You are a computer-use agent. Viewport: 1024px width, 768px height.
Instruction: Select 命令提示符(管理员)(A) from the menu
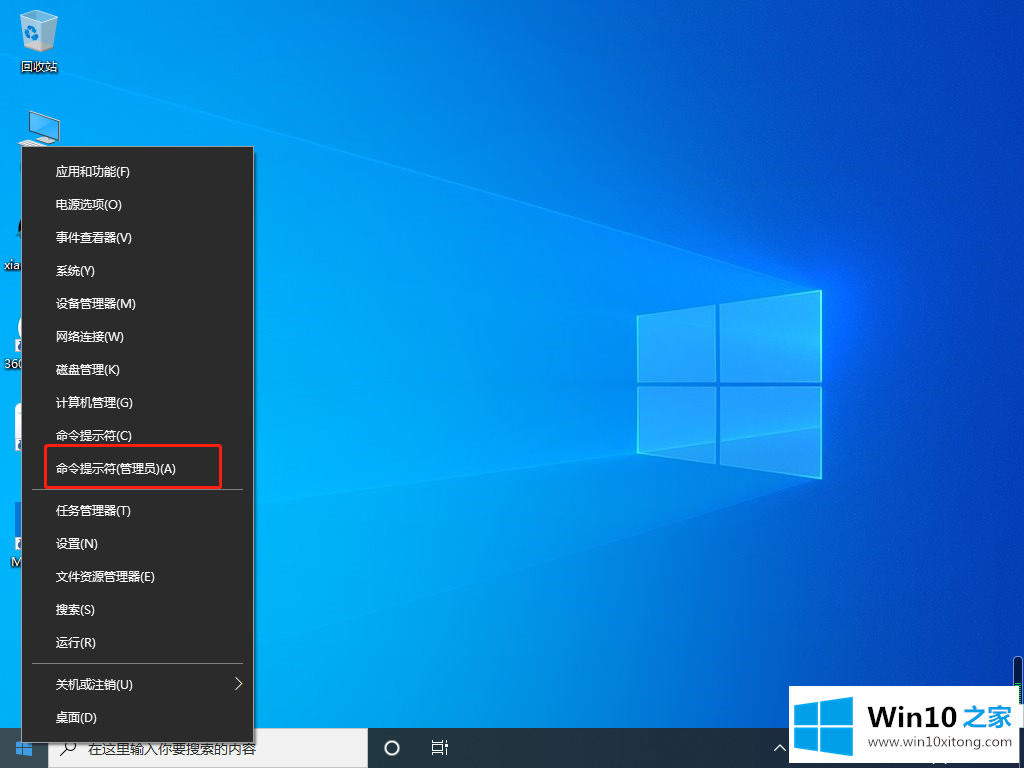[x=116, y=469]
